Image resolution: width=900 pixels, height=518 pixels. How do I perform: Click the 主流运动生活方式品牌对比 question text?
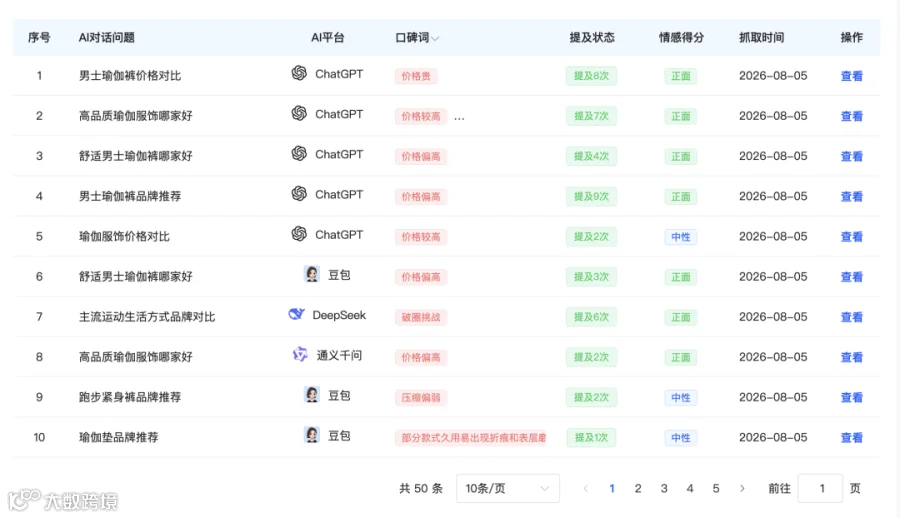click(x=147, y=317)
